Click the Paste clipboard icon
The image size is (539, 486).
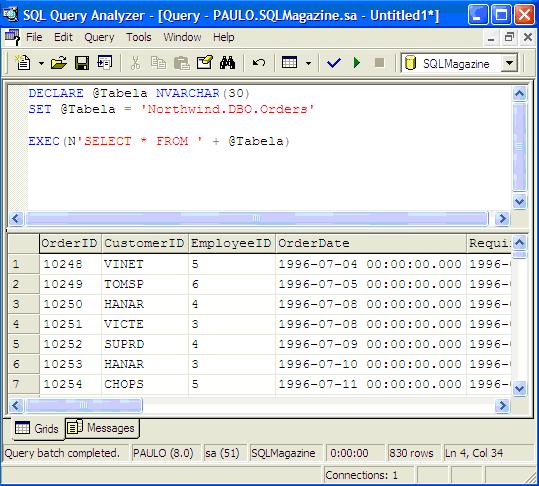click(x=182, y=63)
